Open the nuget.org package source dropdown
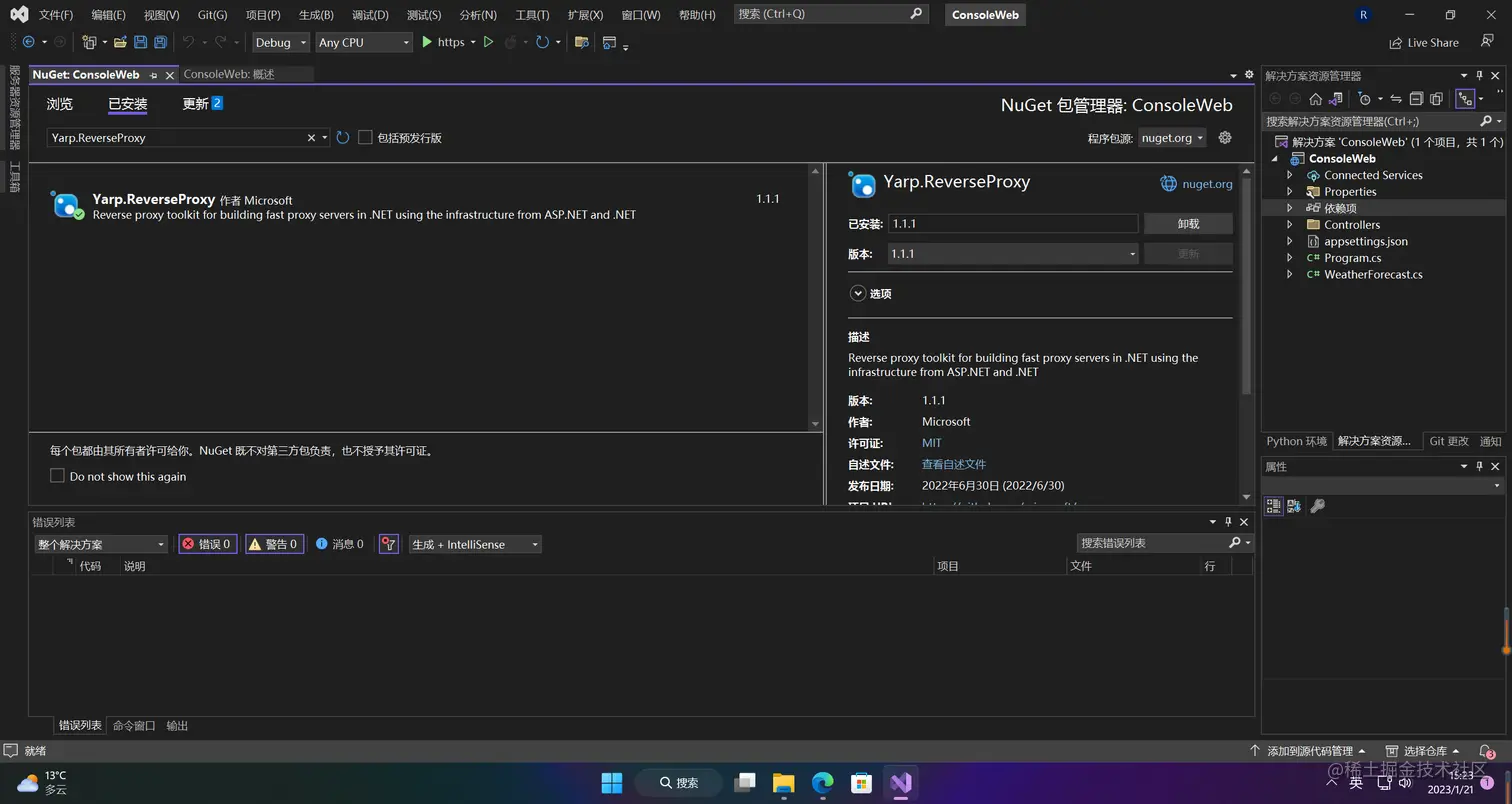Screen dimensions: 1512x804 pyautogui.click(x=1172, y=137)
